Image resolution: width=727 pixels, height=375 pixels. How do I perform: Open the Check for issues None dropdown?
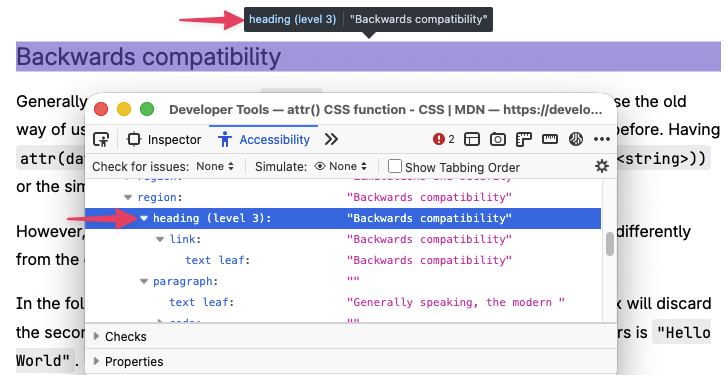click(215, 166)
